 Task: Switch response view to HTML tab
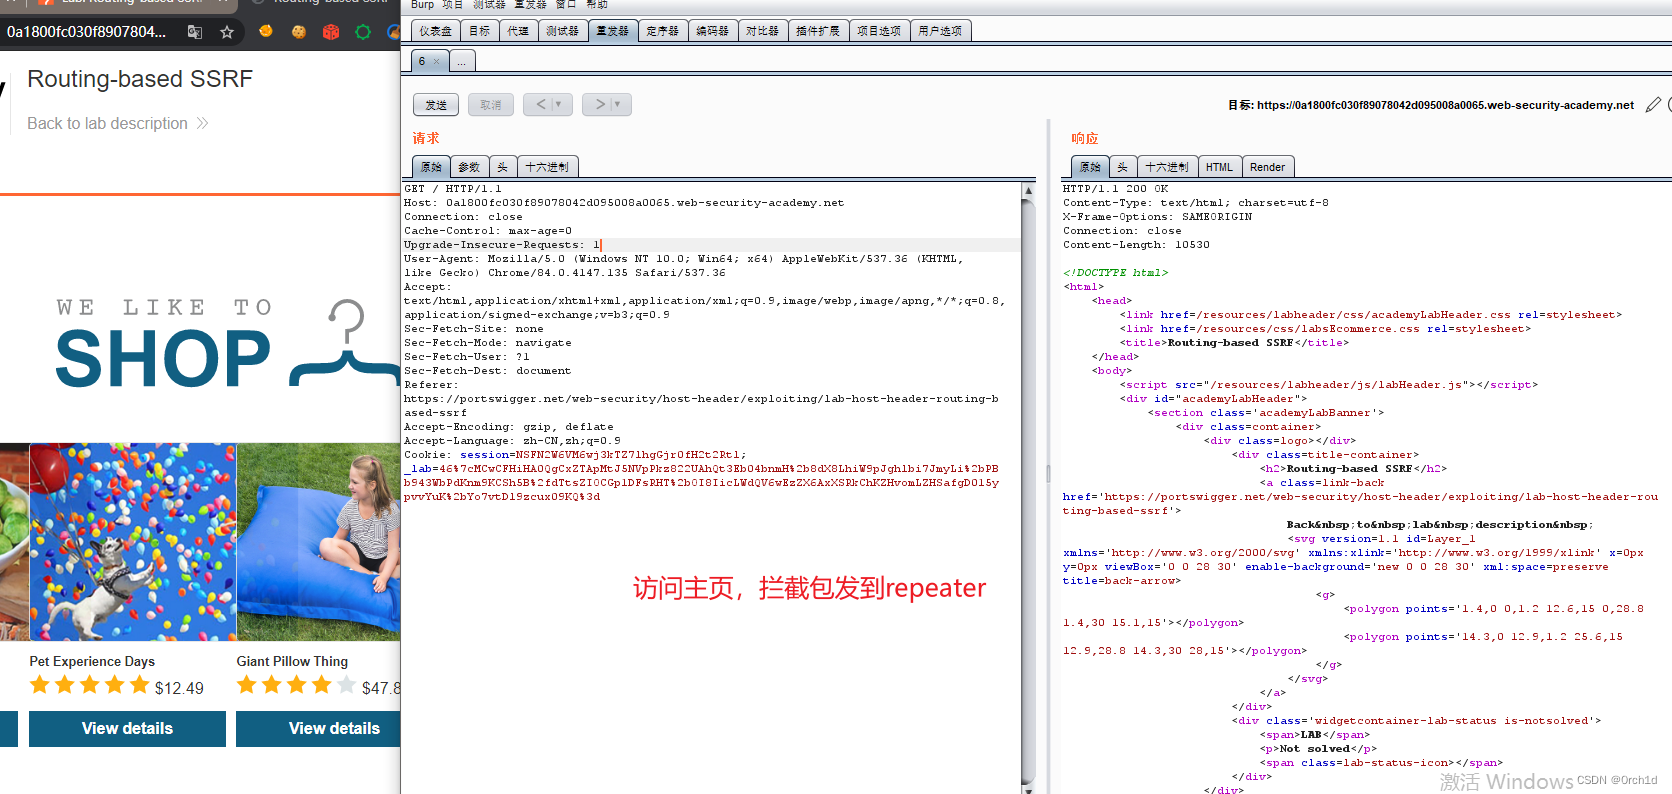[x=1219, y=167]
